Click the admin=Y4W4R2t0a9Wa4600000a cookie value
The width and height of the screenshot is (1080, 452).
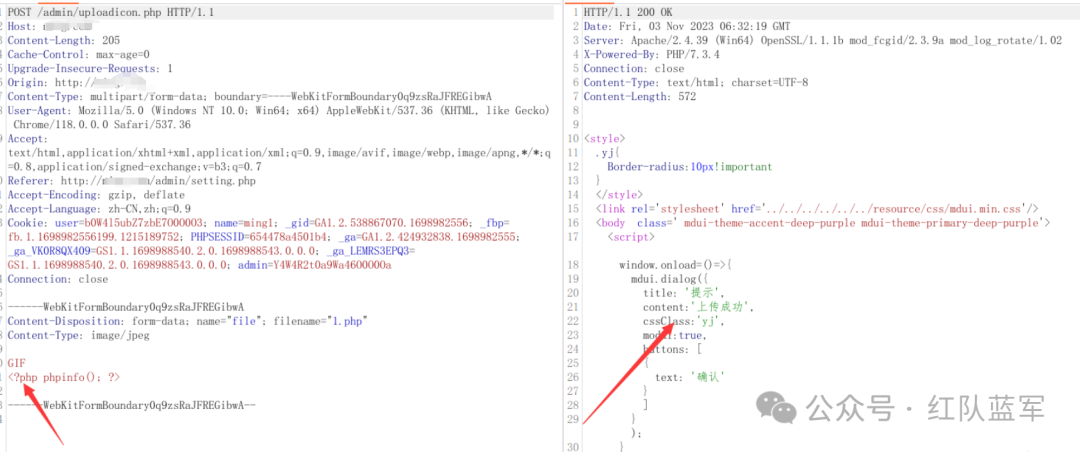click(315, 265)
